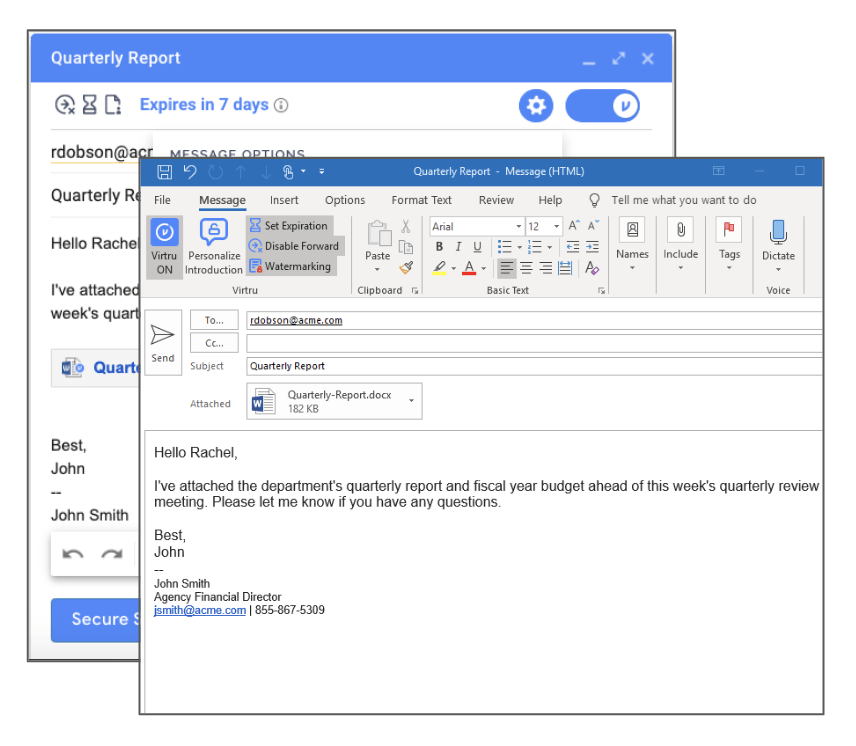Toggle the Virtru protection switch in Gmail compose
Screen dimensions: 856x746
[x=603, y=105]
